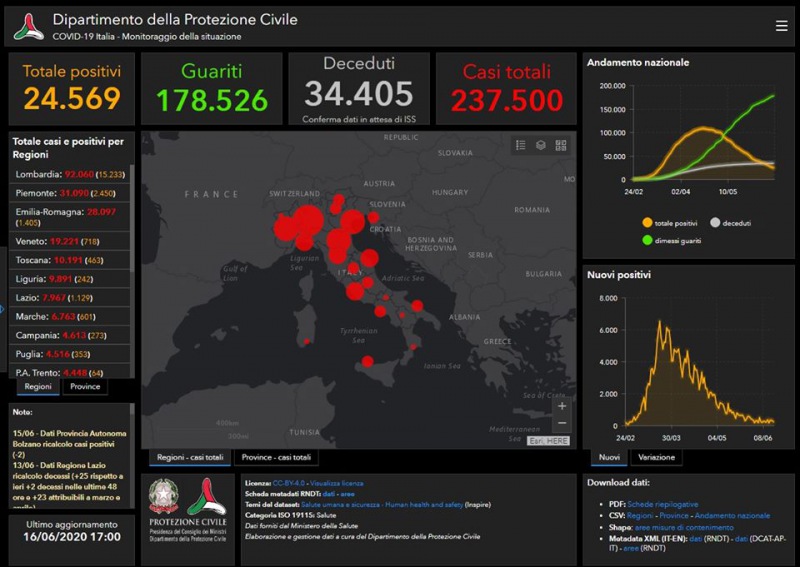
Task: Switch to Province - casi totali map tab
Action: [275, 458]
